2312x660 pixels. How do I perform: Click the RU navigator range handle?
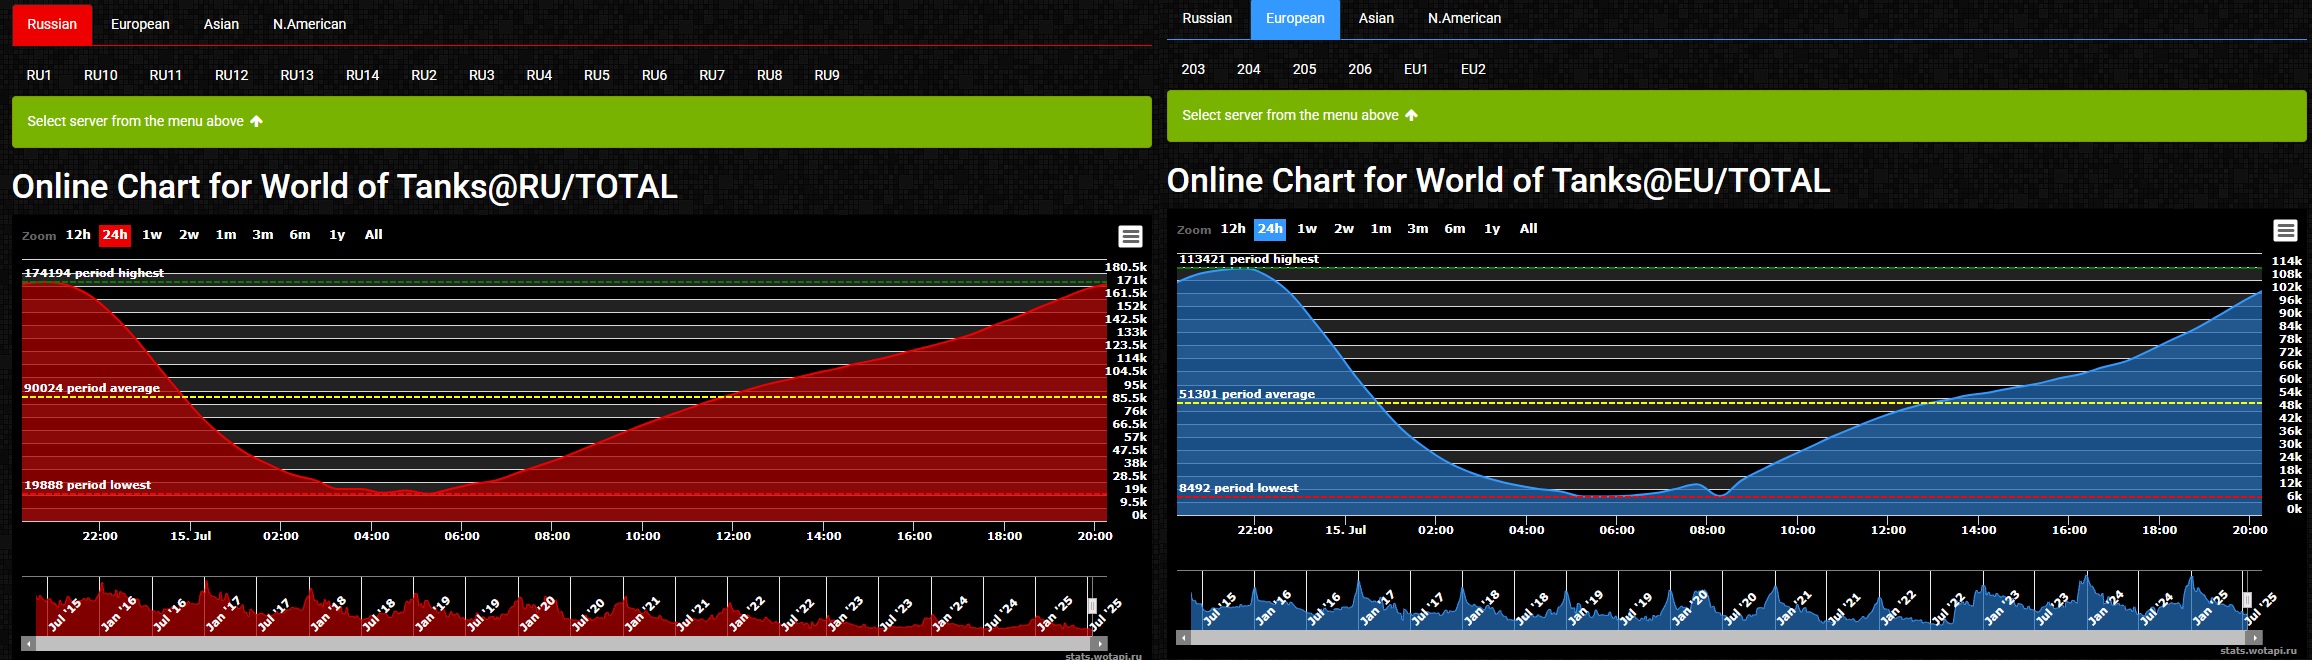1092,606
